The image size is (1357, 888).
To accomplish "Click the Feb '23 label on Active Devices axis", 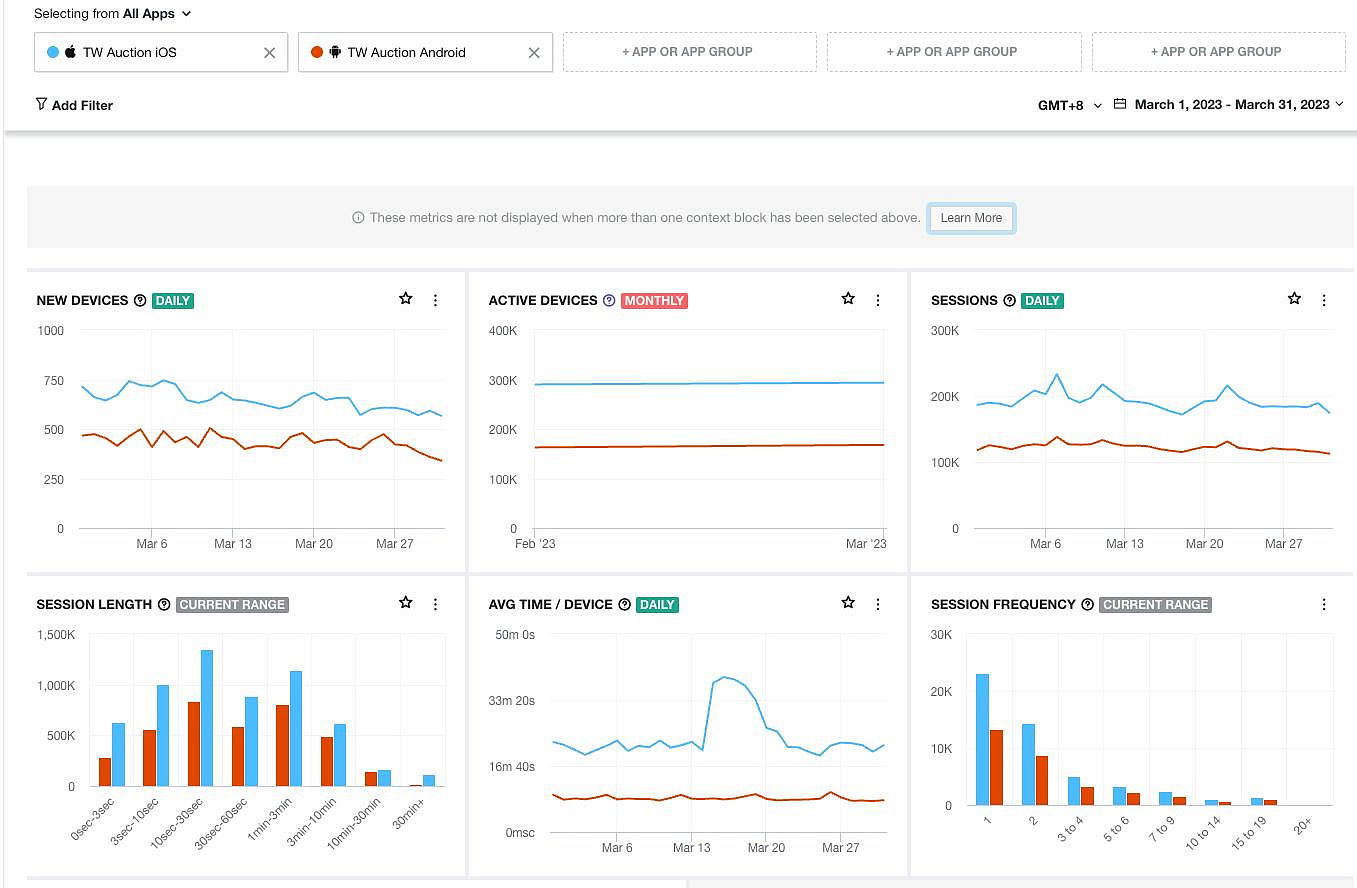I will [x=535, y=544].
